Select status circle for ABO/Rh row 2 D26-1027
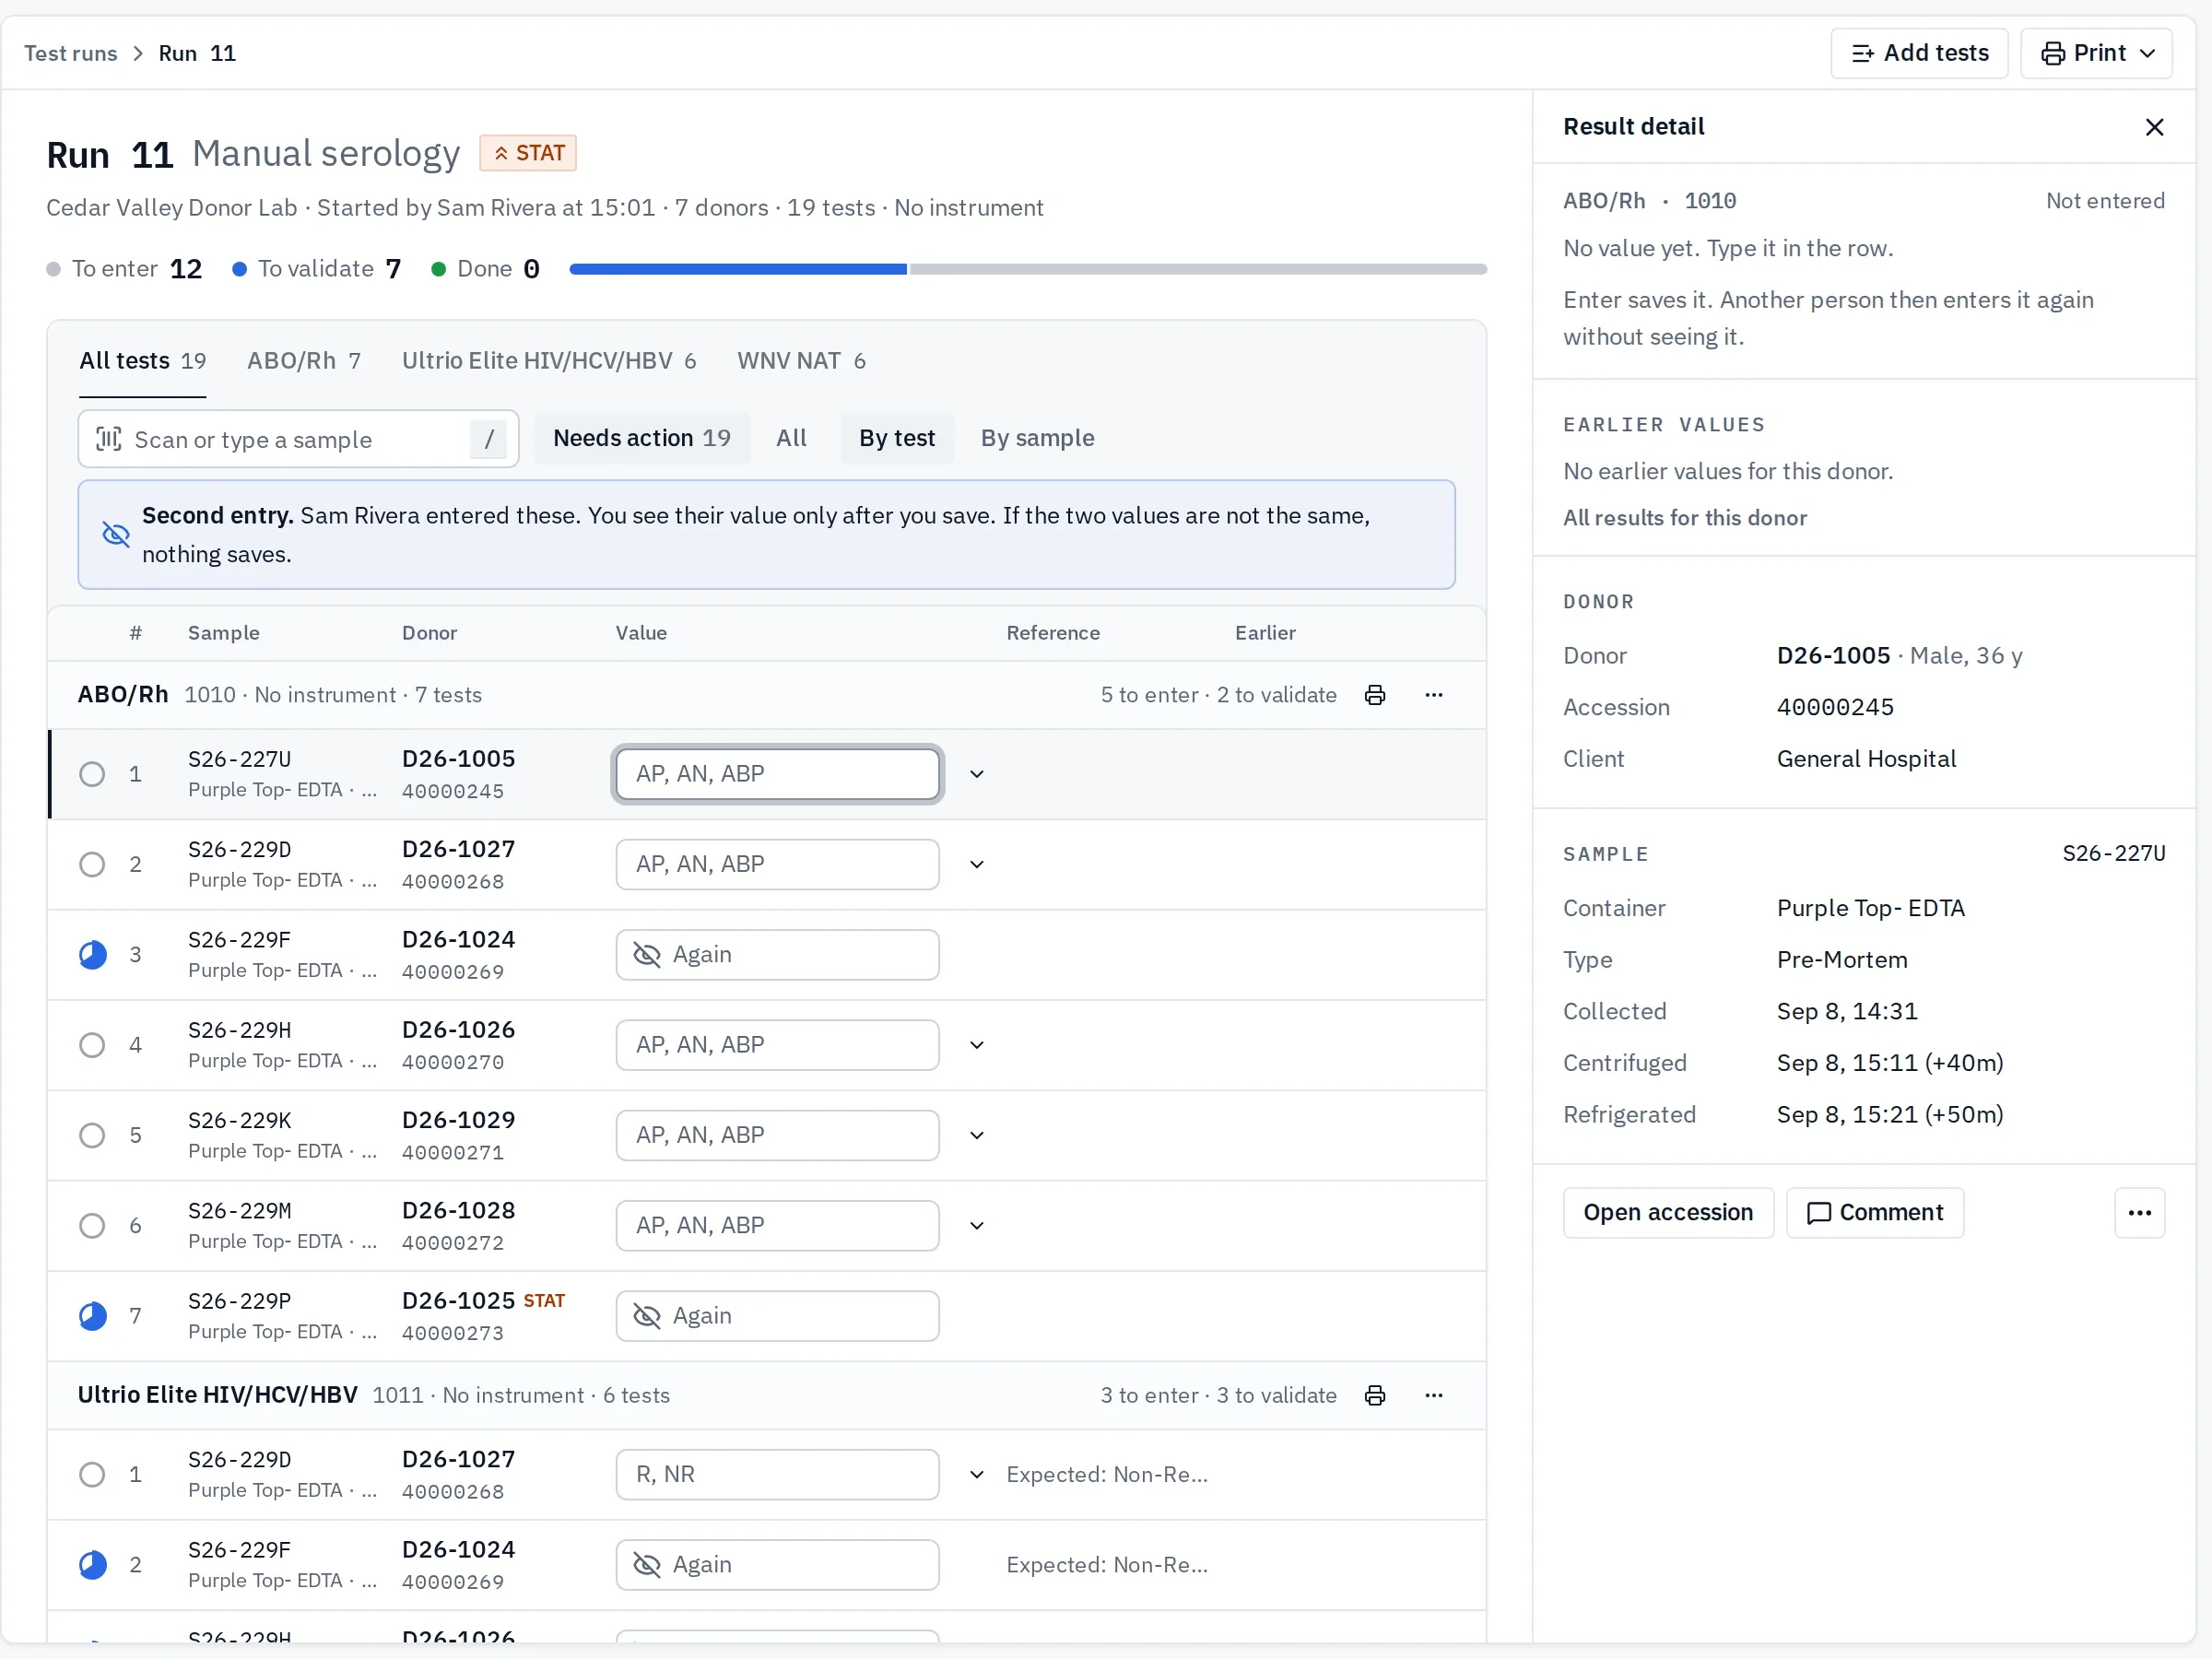This screenshot has width=2212, height=1659. click(92, 864)
